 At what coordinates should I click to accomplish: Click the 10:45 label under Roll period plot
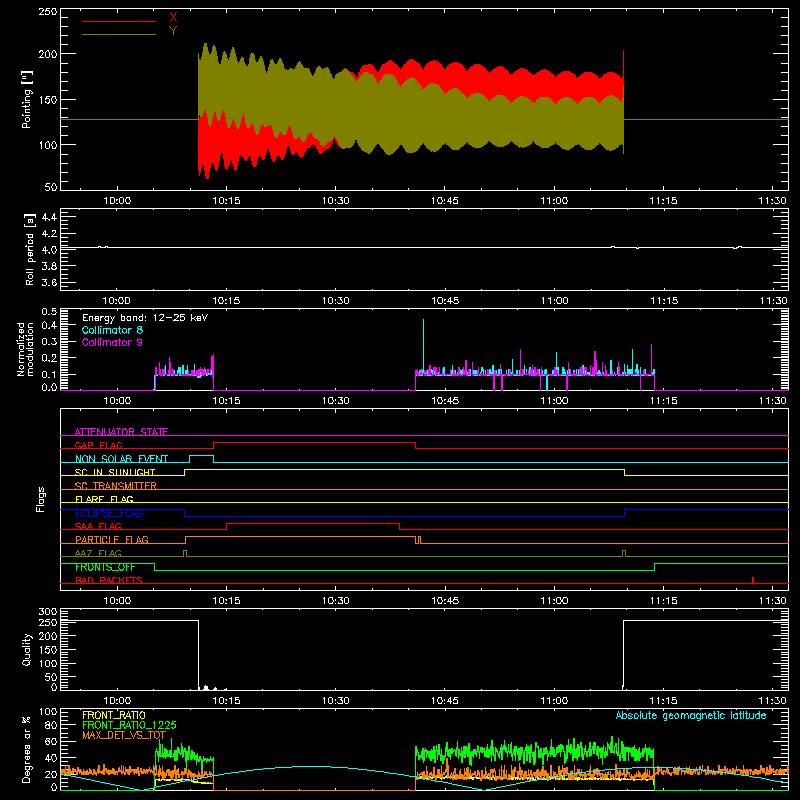pos(445,301)
